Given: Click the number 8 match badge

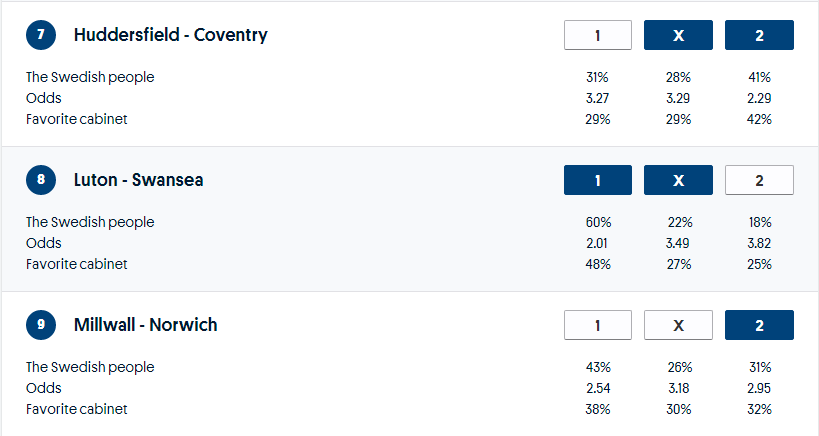Looking at the screenshot, I should point(40,181).
